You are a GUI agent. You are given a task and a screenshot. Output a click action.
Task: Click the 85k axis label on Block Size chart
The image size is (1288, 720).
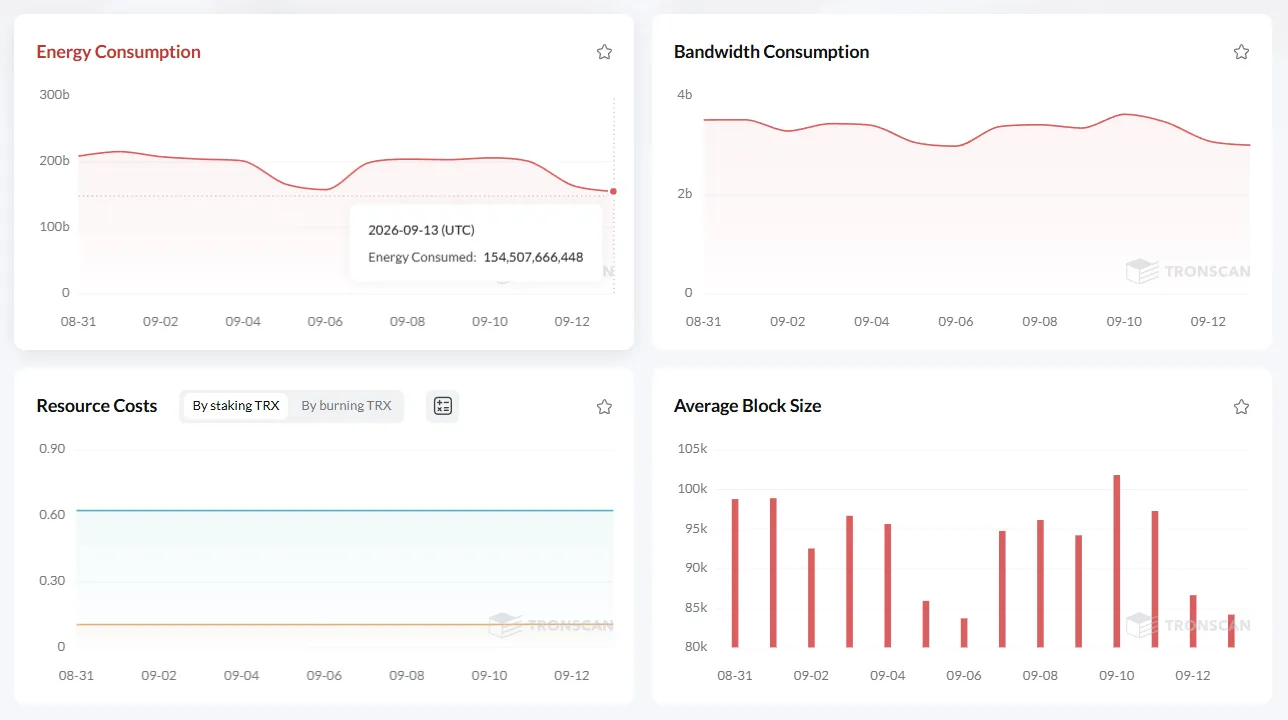point(695,608)
